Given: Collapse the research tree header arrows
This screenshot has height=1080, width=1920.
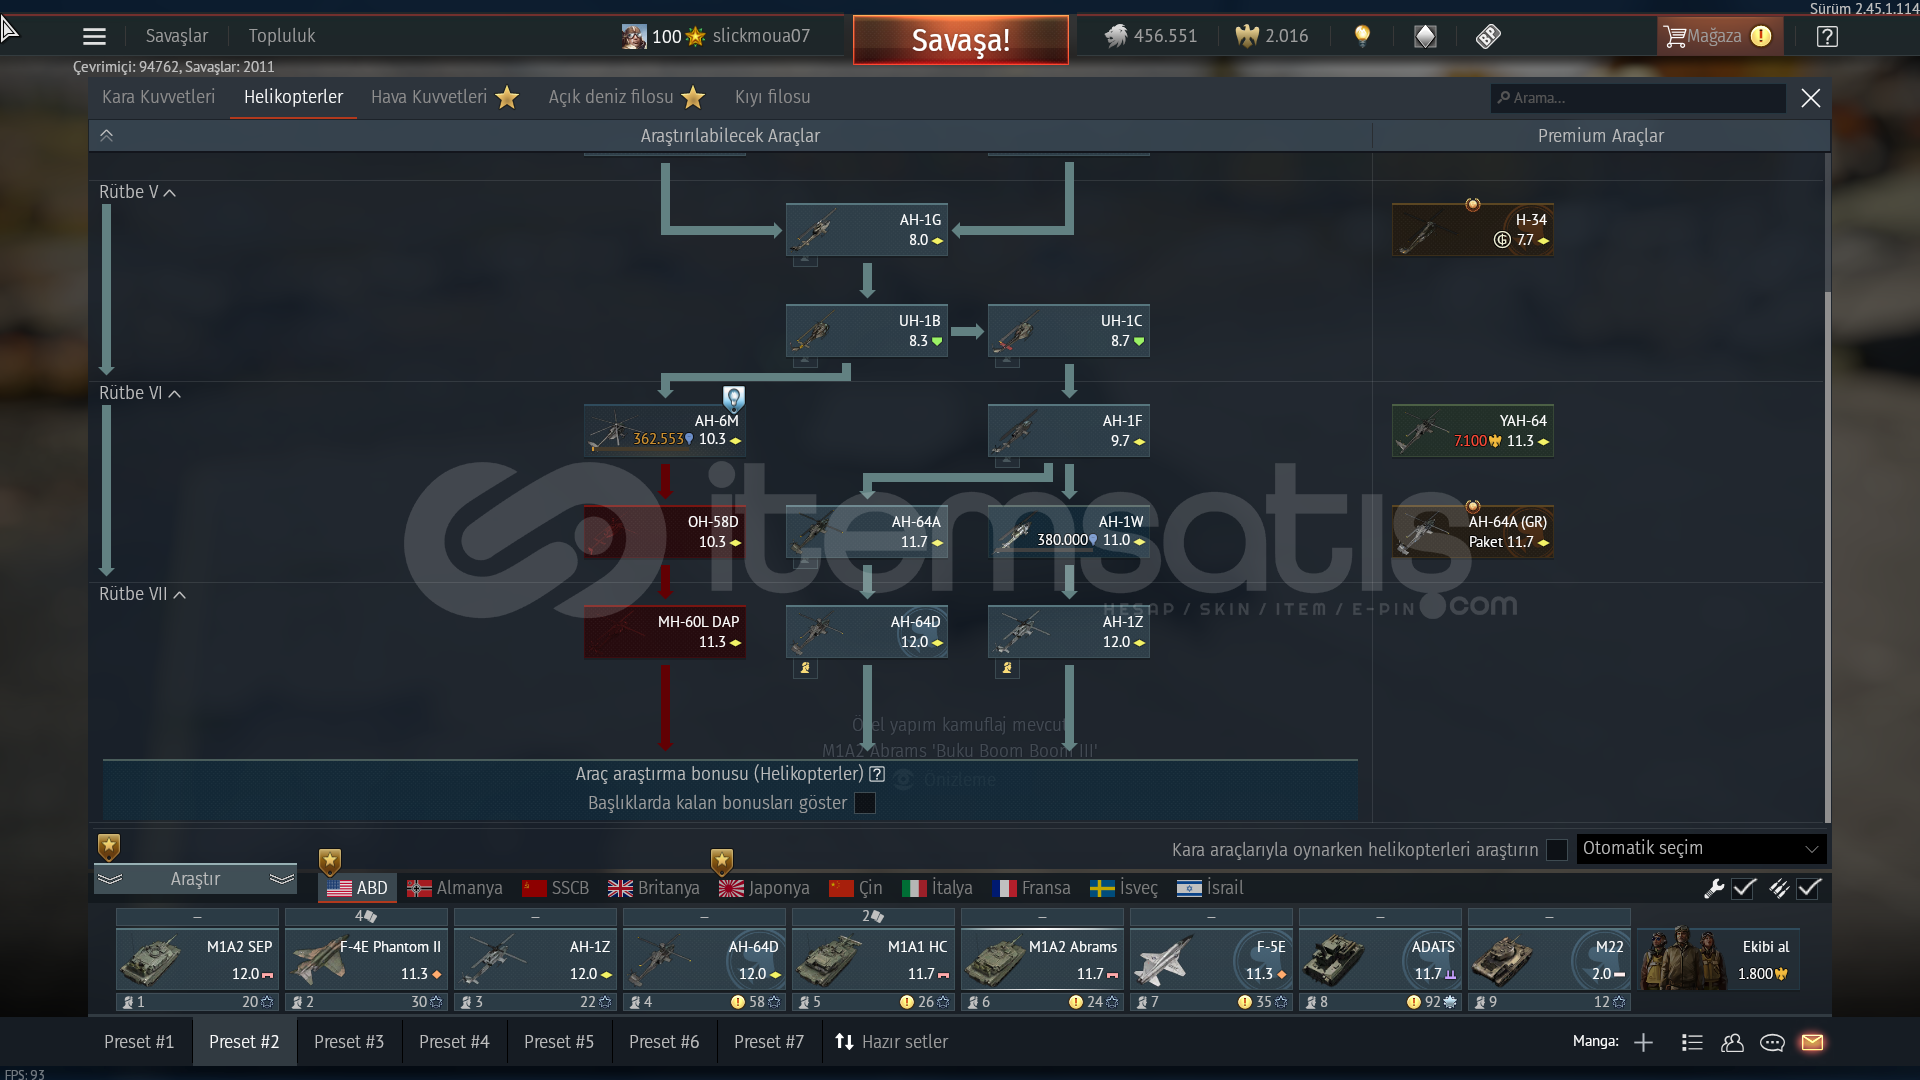Looking at the screenshot, I should pyautogui.click(x=106, y=136).
